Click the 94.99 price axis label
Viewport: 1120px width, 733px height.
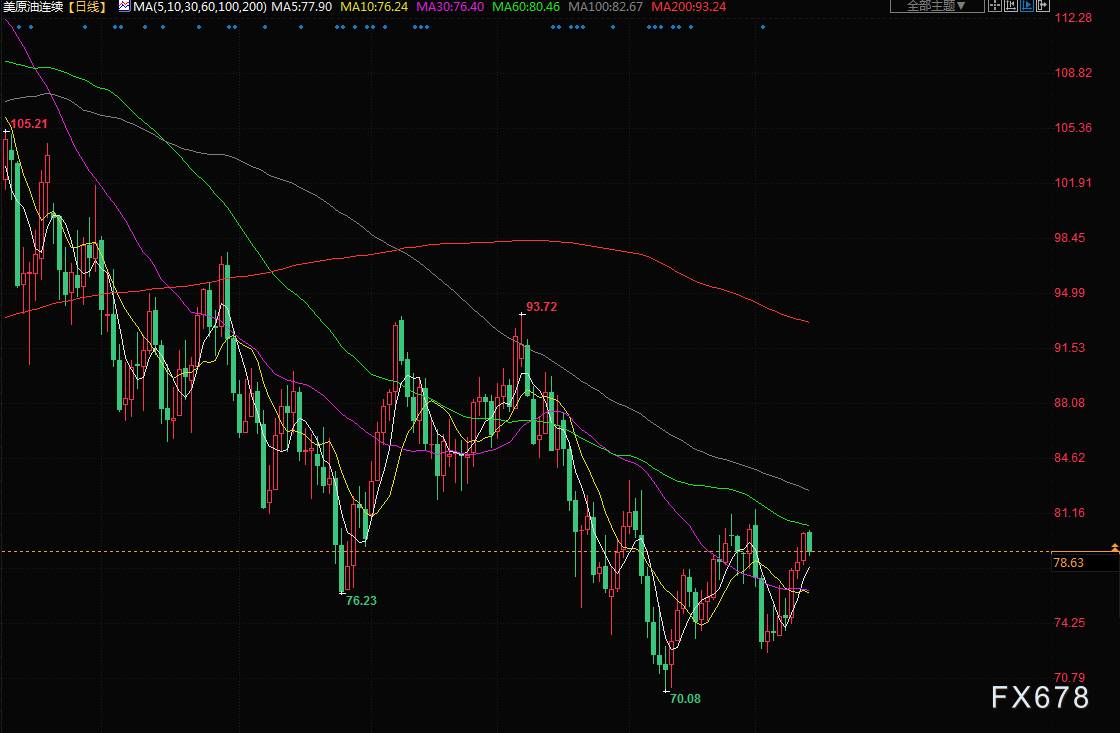pos(1069,293)
